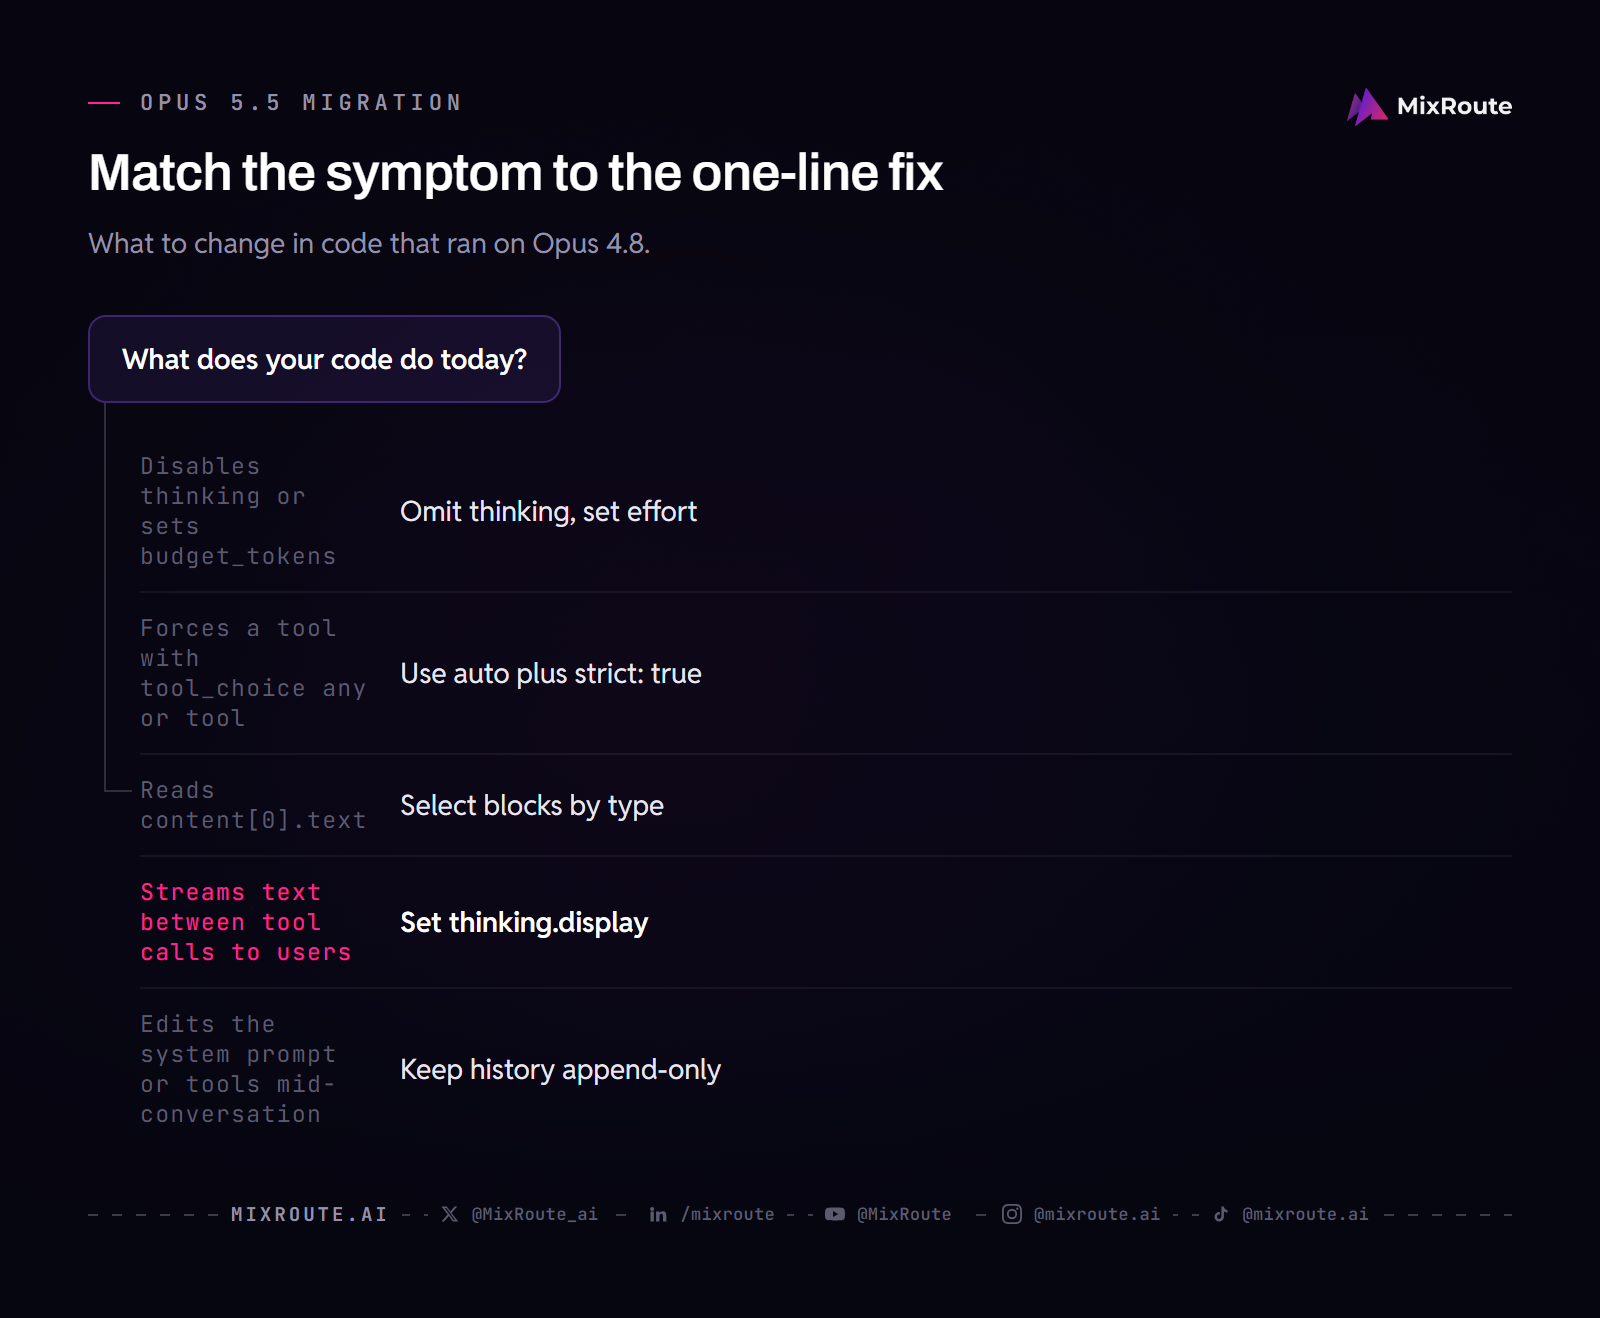
Task: Click the "Match the symptom" headline
Action: pos(516,172)
